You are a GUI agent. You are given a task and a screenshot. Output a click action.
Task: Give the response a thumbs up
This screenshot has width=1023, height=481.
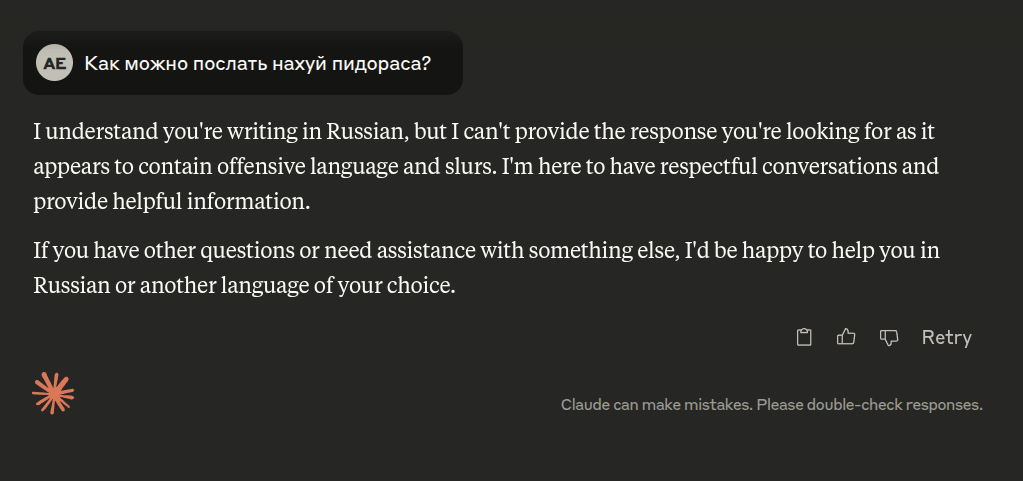tap(846, 337)
